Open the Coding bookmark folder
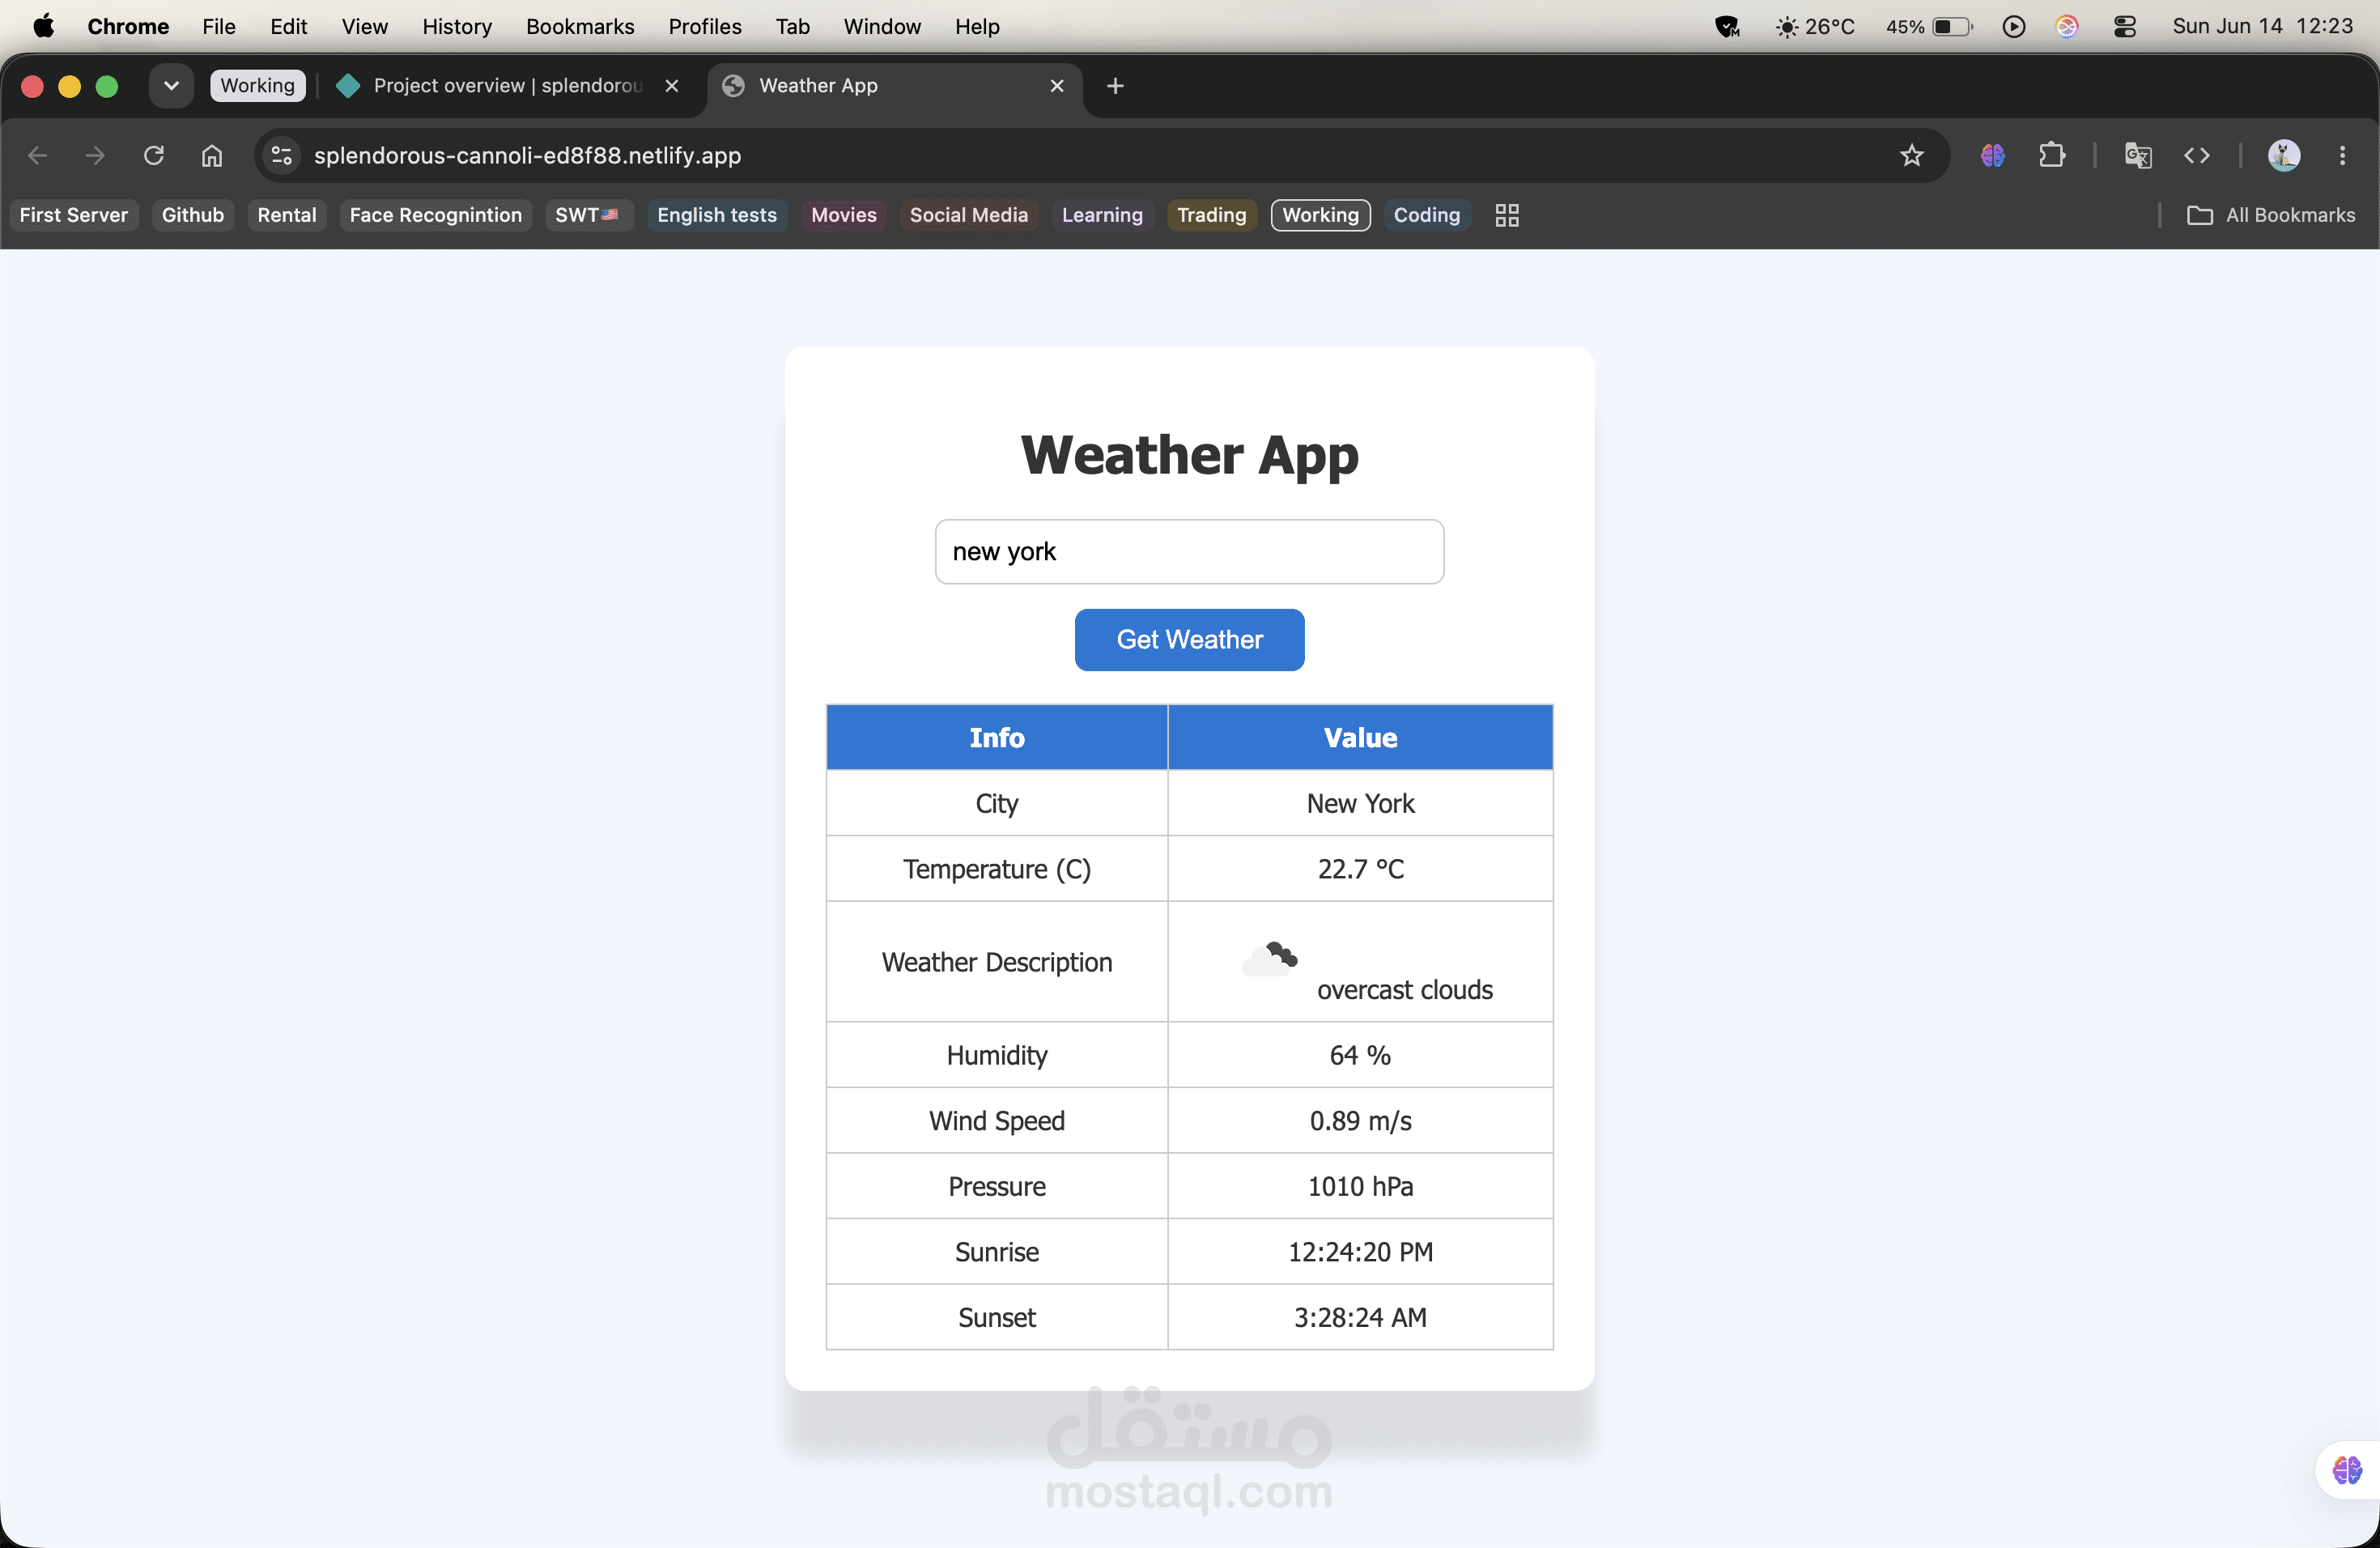This screenshot has width=2380, height=1548. click(x=1427, y=215)
